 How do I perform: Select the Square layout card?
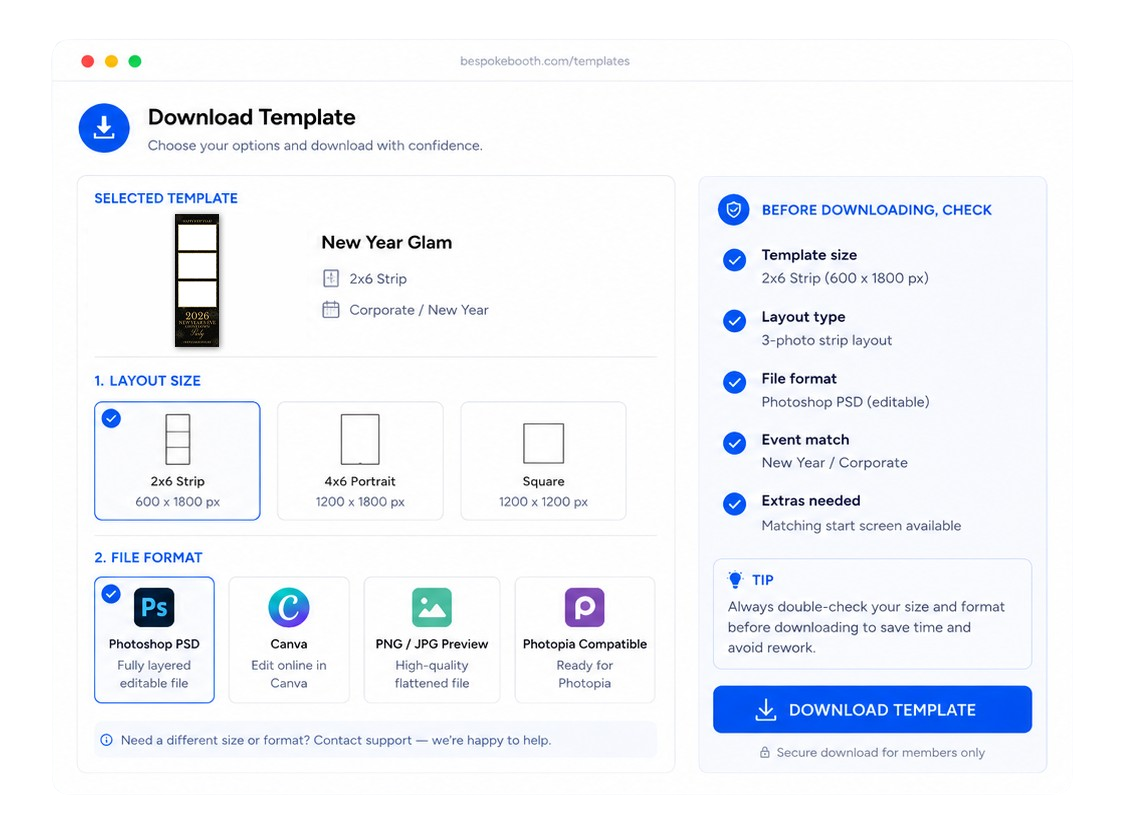[x=543, y=460]
